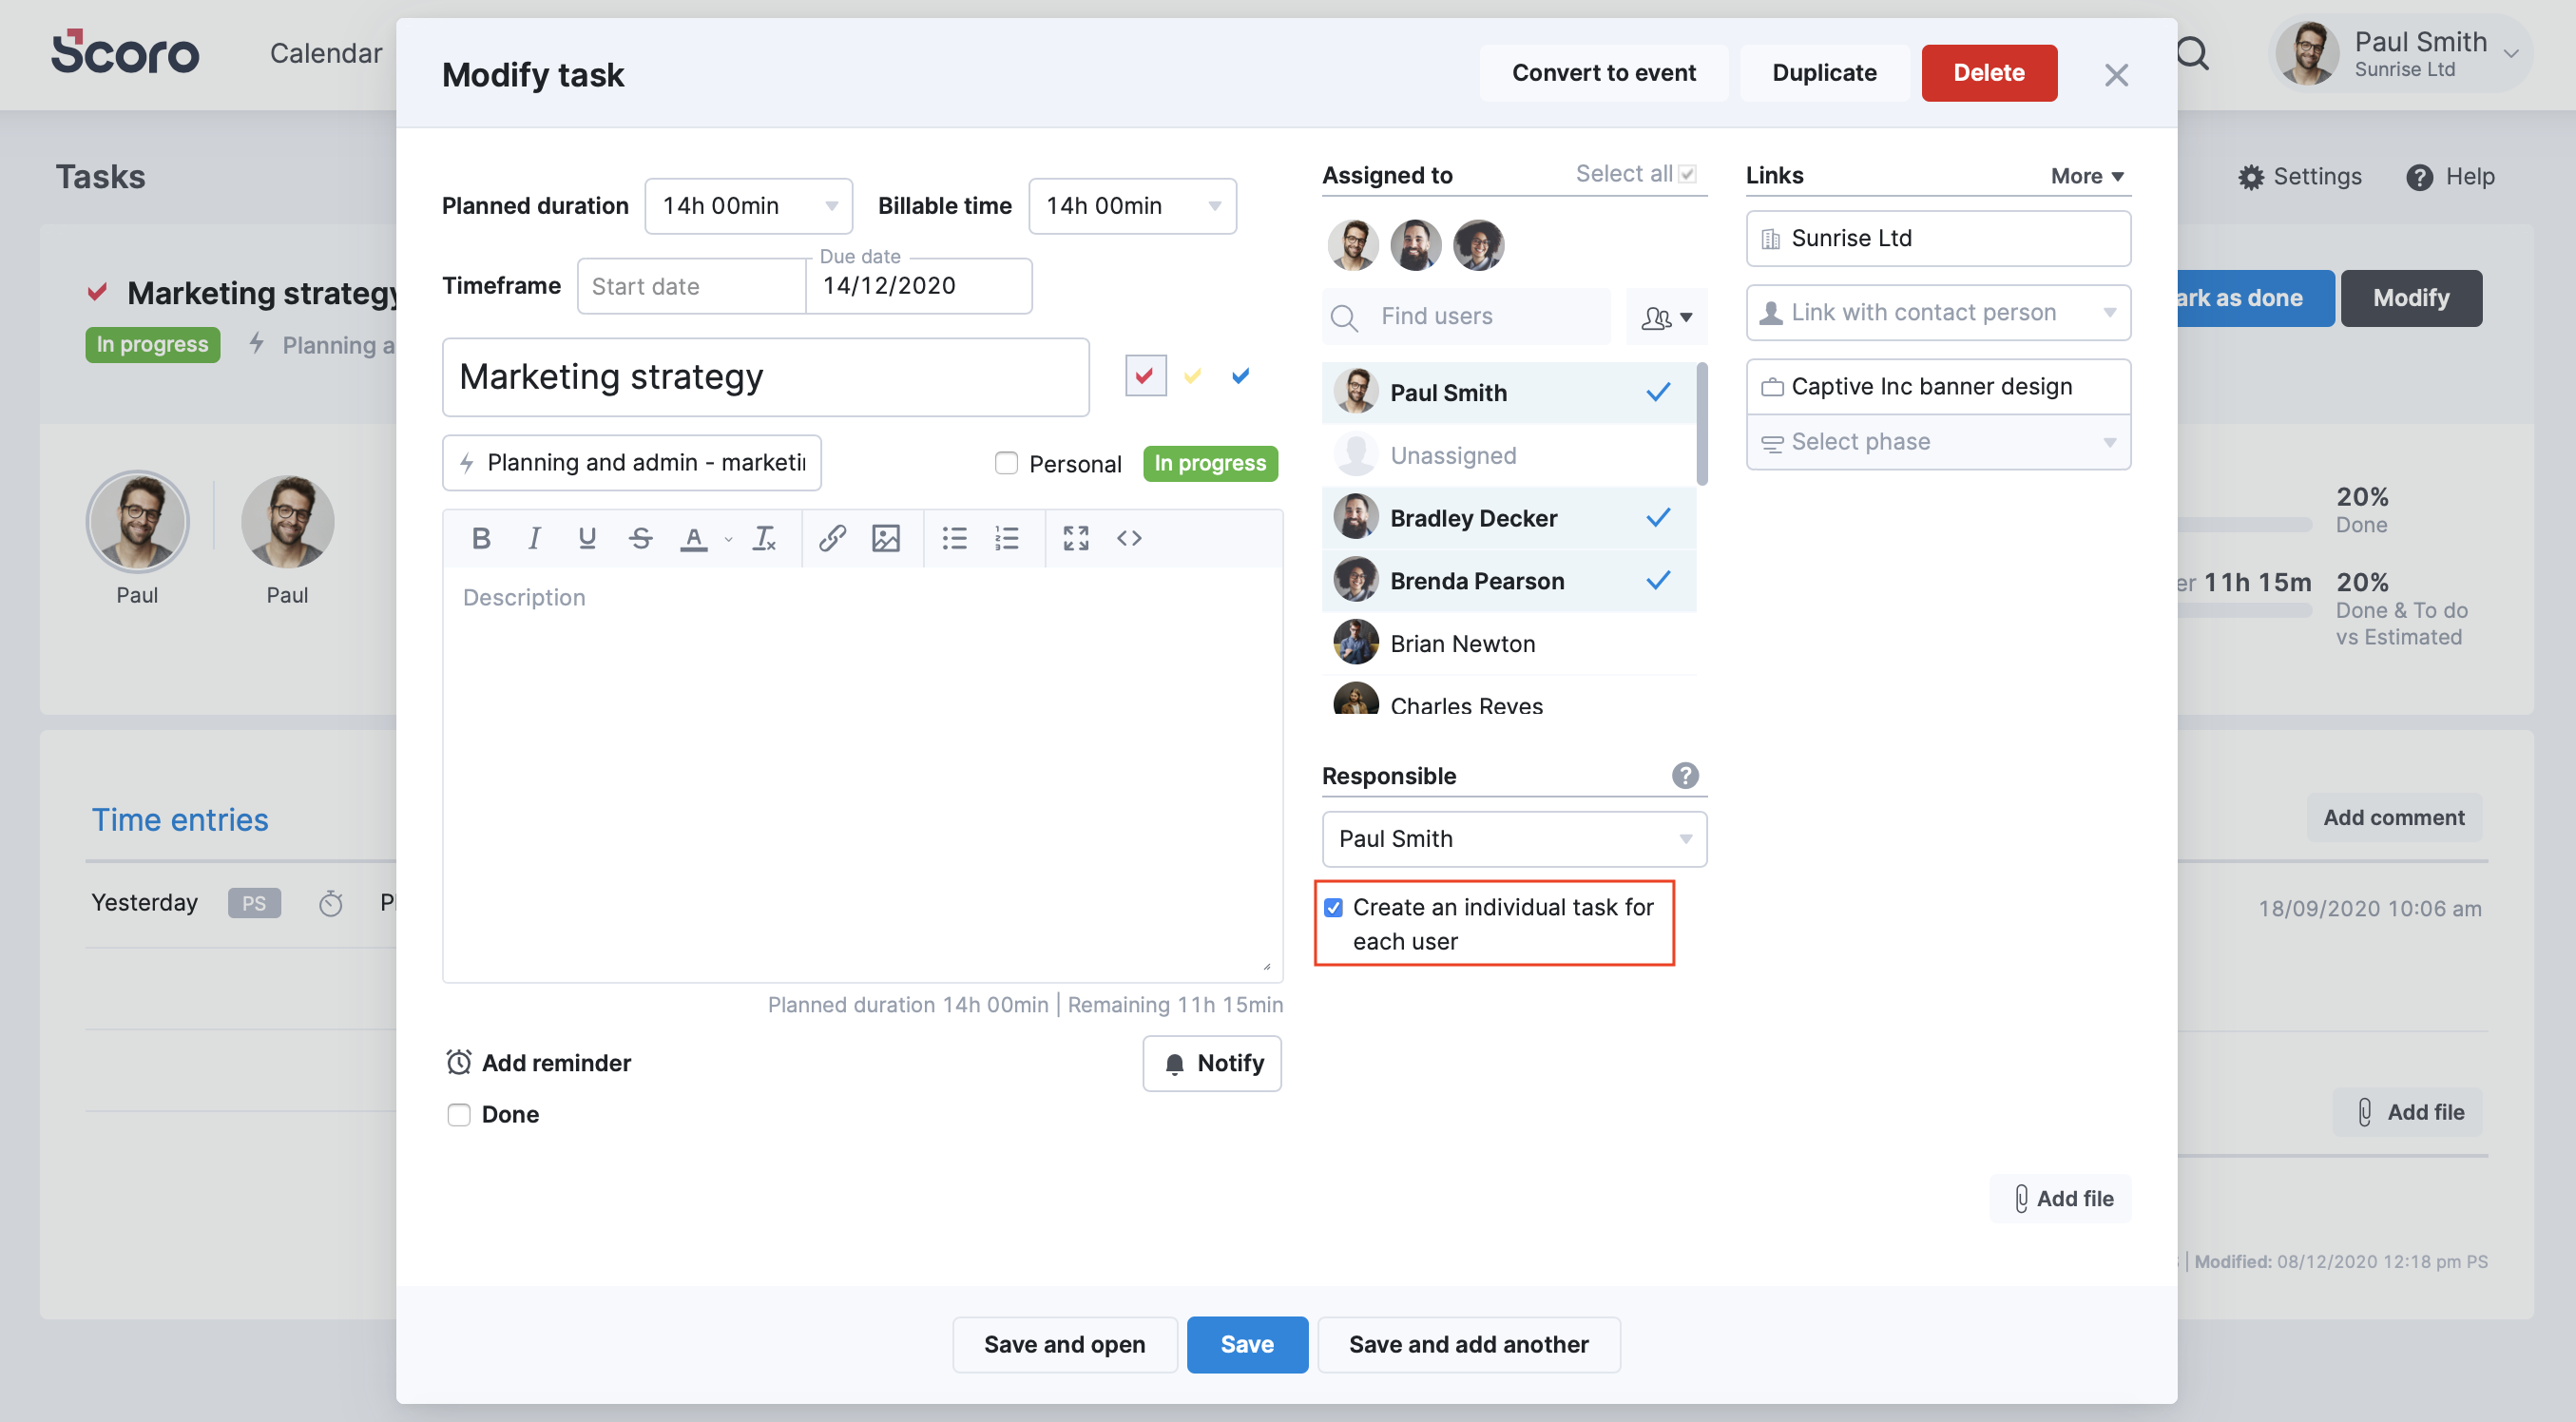Open the user groups filter dropdown

click(1666, 317)
